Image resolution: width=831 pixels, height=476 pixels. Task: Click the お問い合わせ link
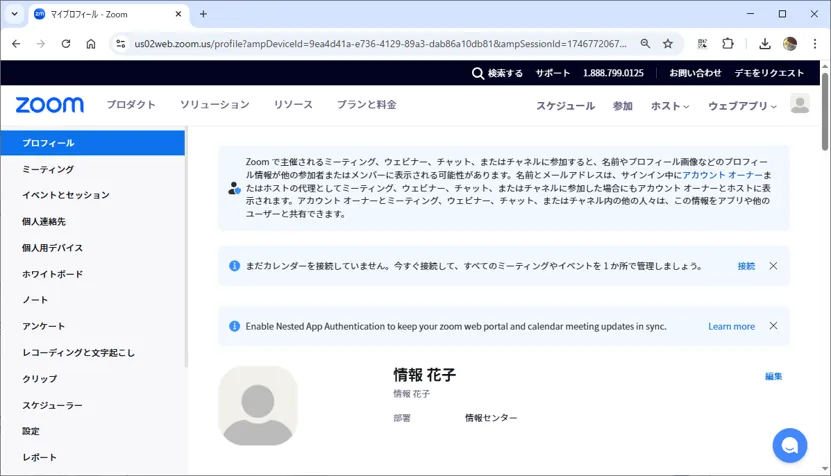695,73
